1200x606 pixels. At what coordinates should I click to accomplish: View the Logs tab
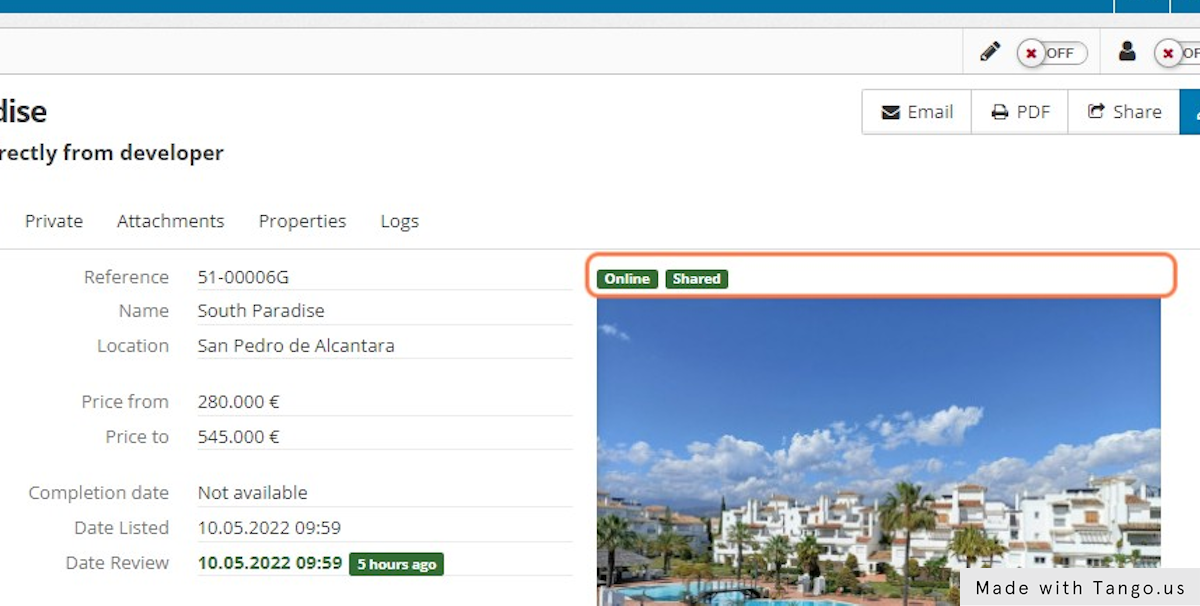point(399,221)
